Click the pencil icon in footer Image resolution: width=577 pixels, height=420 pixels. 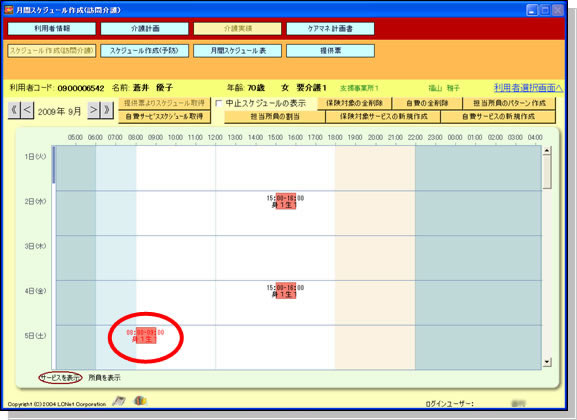click(119, 401)
